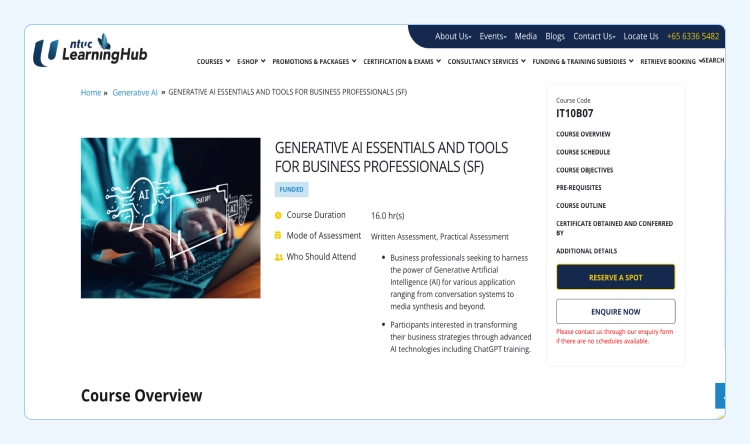The height and width of the screenshot is (444, 750).
Task: Click the Enquire Now button
Action: click(616, 311)
